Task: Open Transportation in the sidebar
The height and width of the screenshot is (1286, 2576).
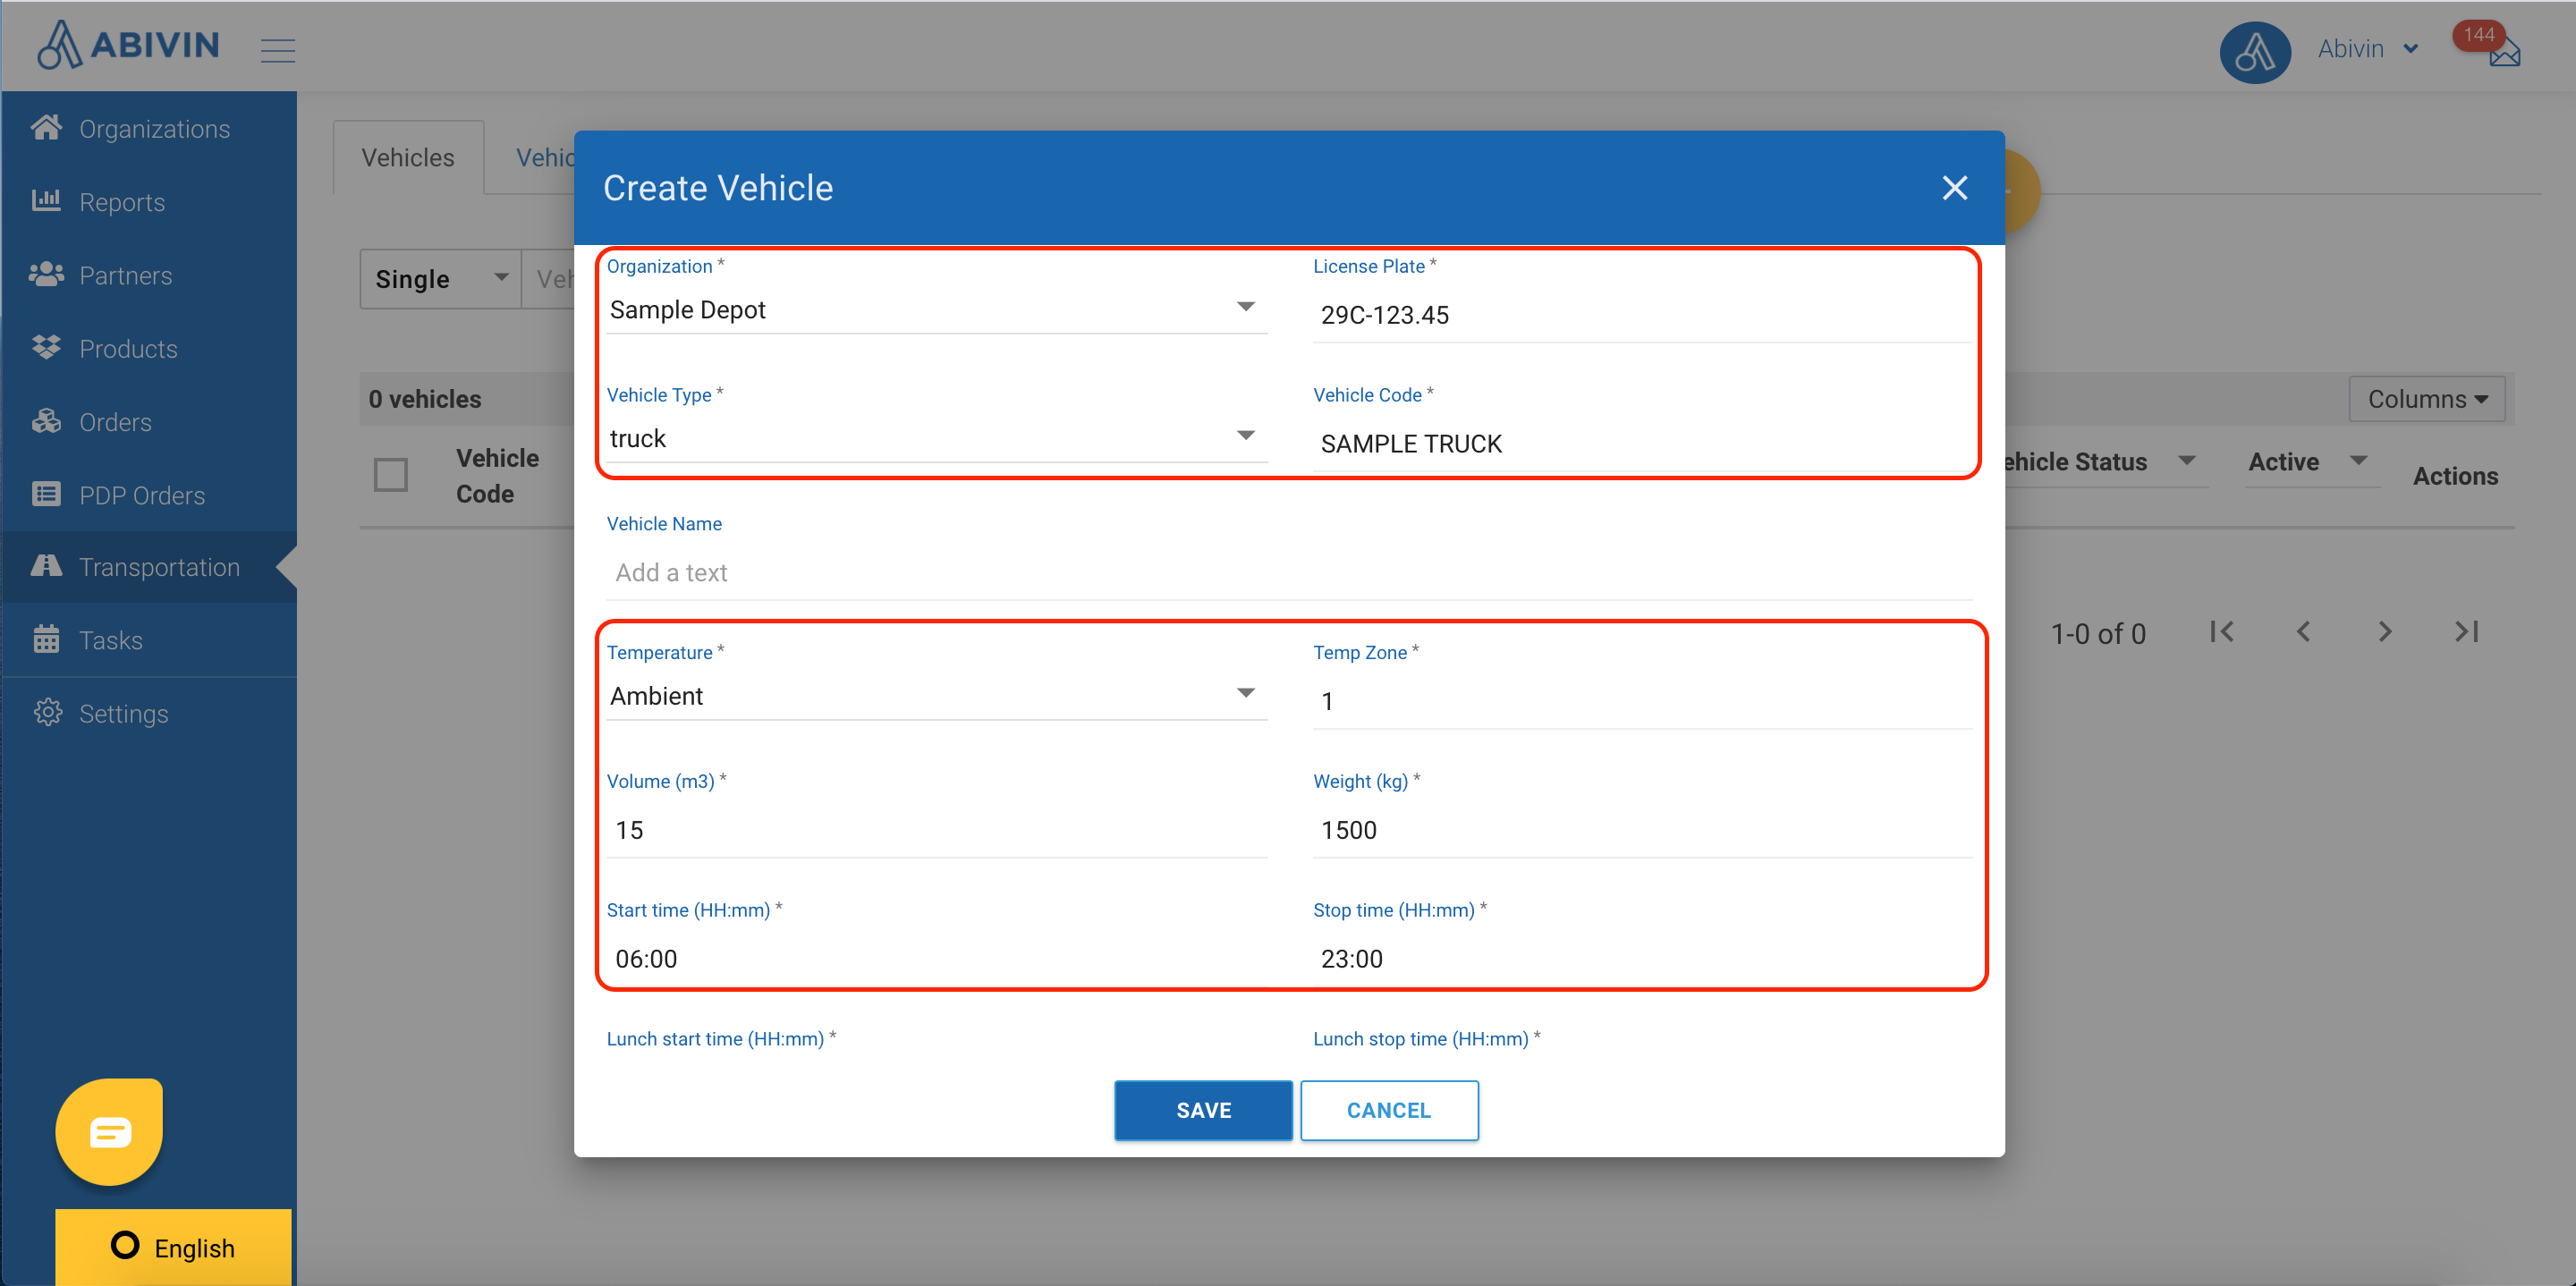Action: pyautogui.click(x=158, y=567)
